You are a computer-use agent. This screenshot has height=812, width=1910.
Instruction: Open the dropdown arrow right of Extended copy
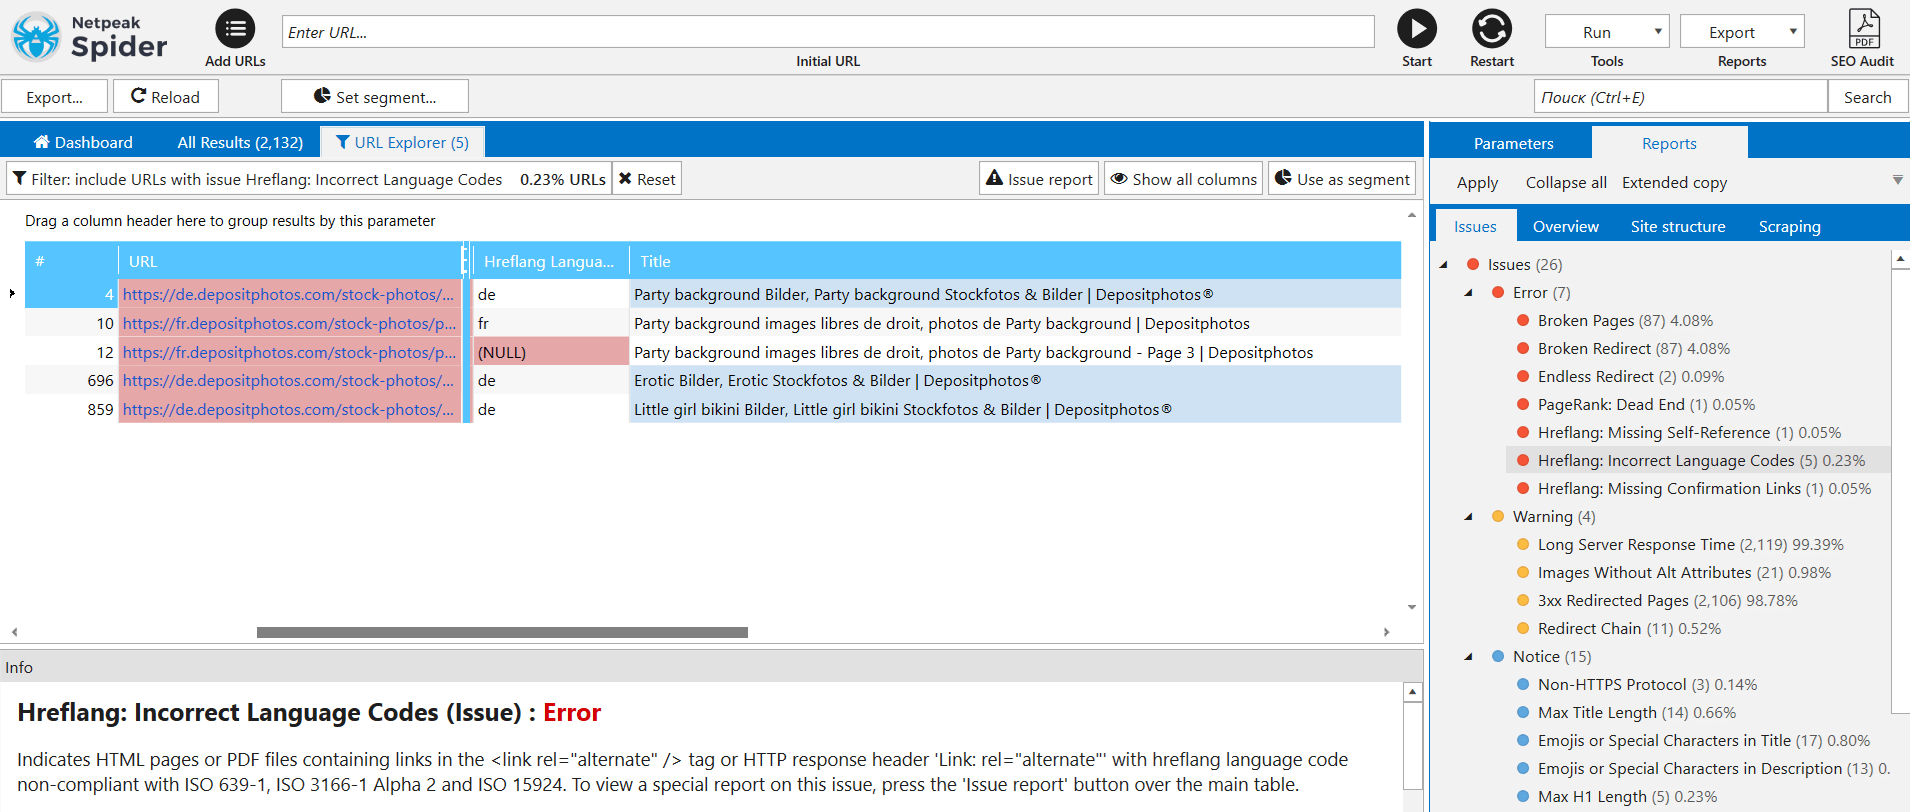1897,181
